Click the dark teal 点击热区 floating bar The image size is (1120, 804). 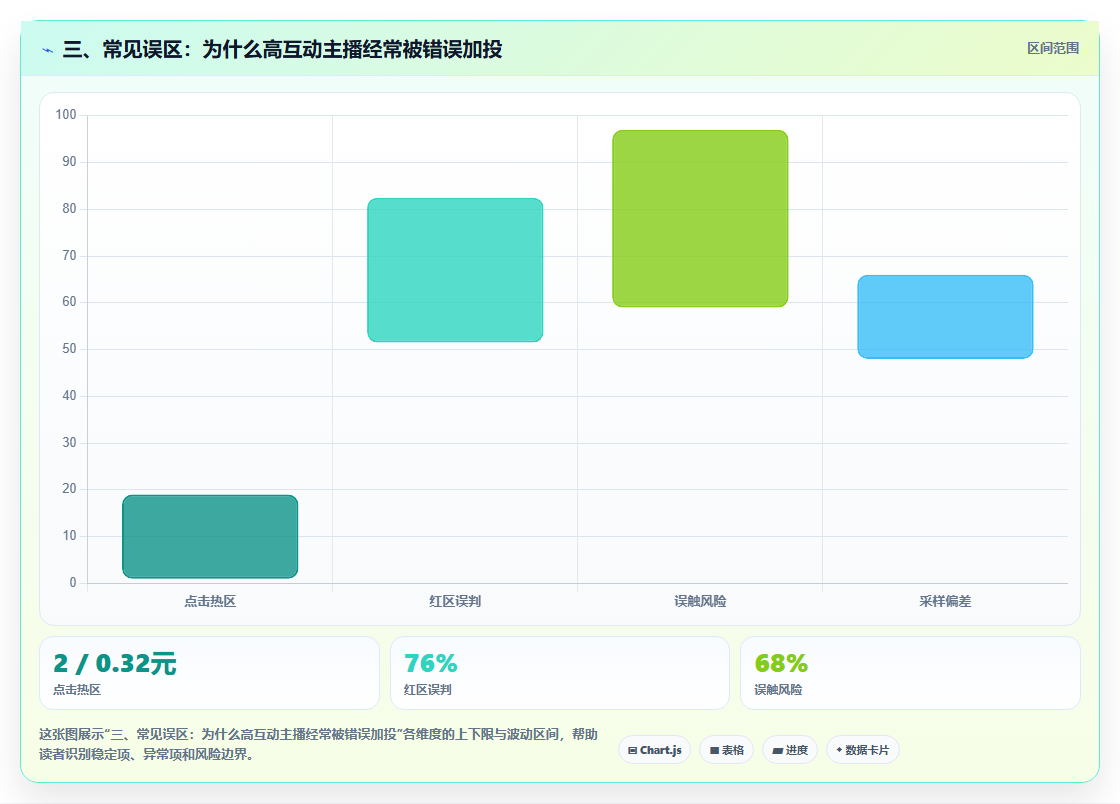[210, 536]
